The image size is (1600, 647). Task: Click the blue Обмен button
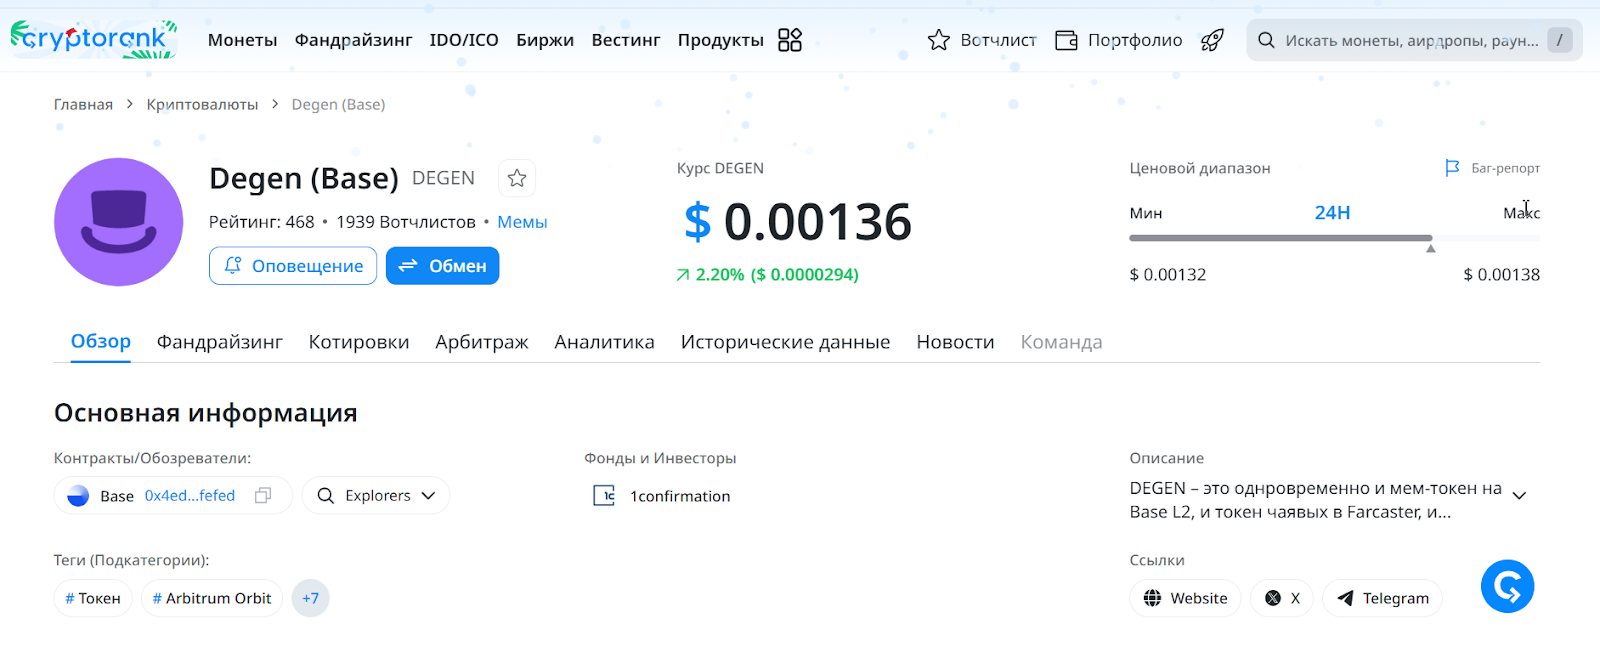click(442, 266)
